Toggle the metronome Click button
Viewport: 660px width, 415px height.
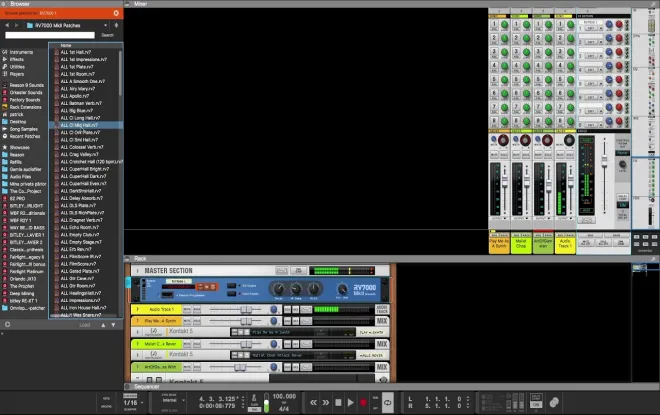coord(254,410)
